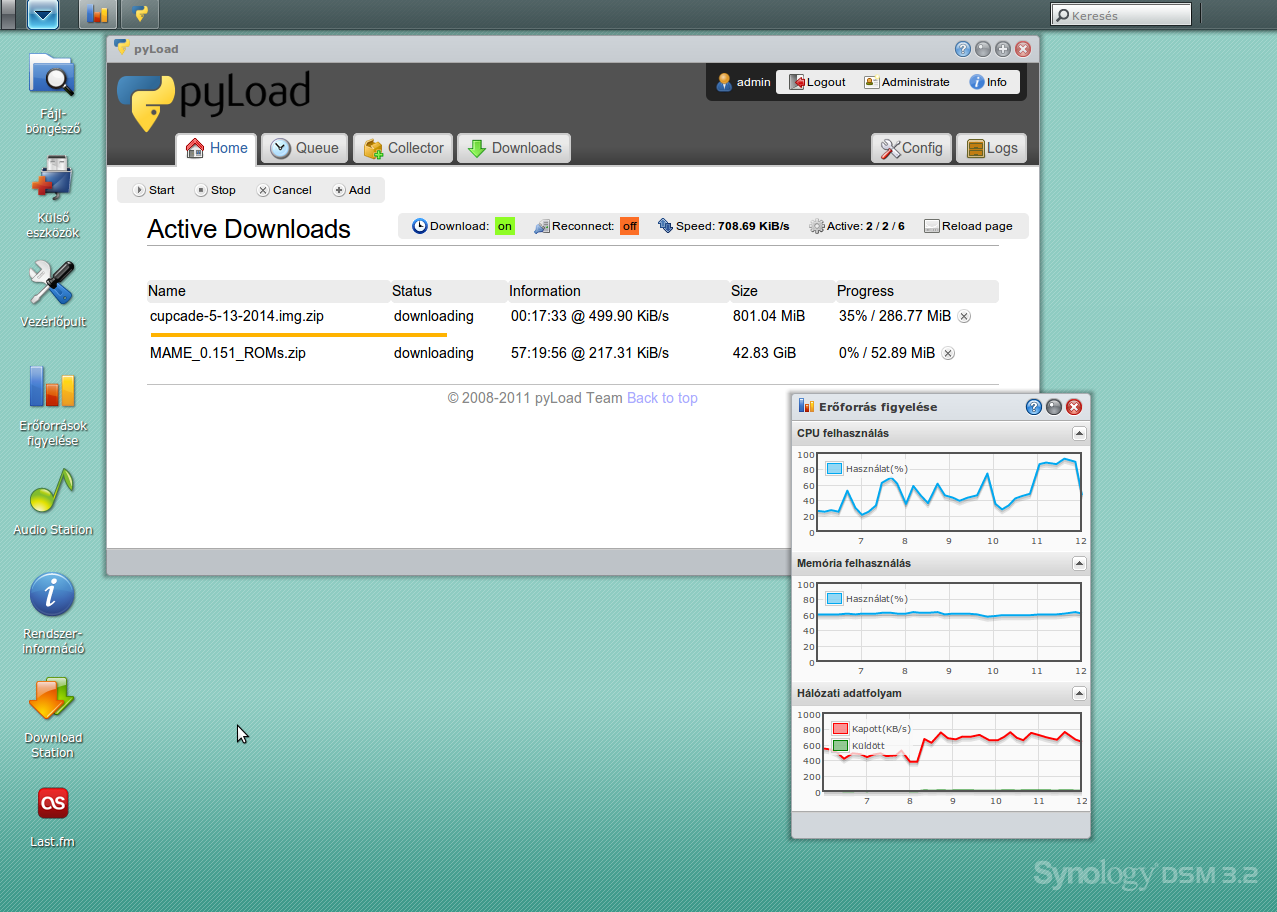The width and height of the screenshot is (1277, 912).
Task: Launch Audio Station from desktop
Action: click(52, 502)
